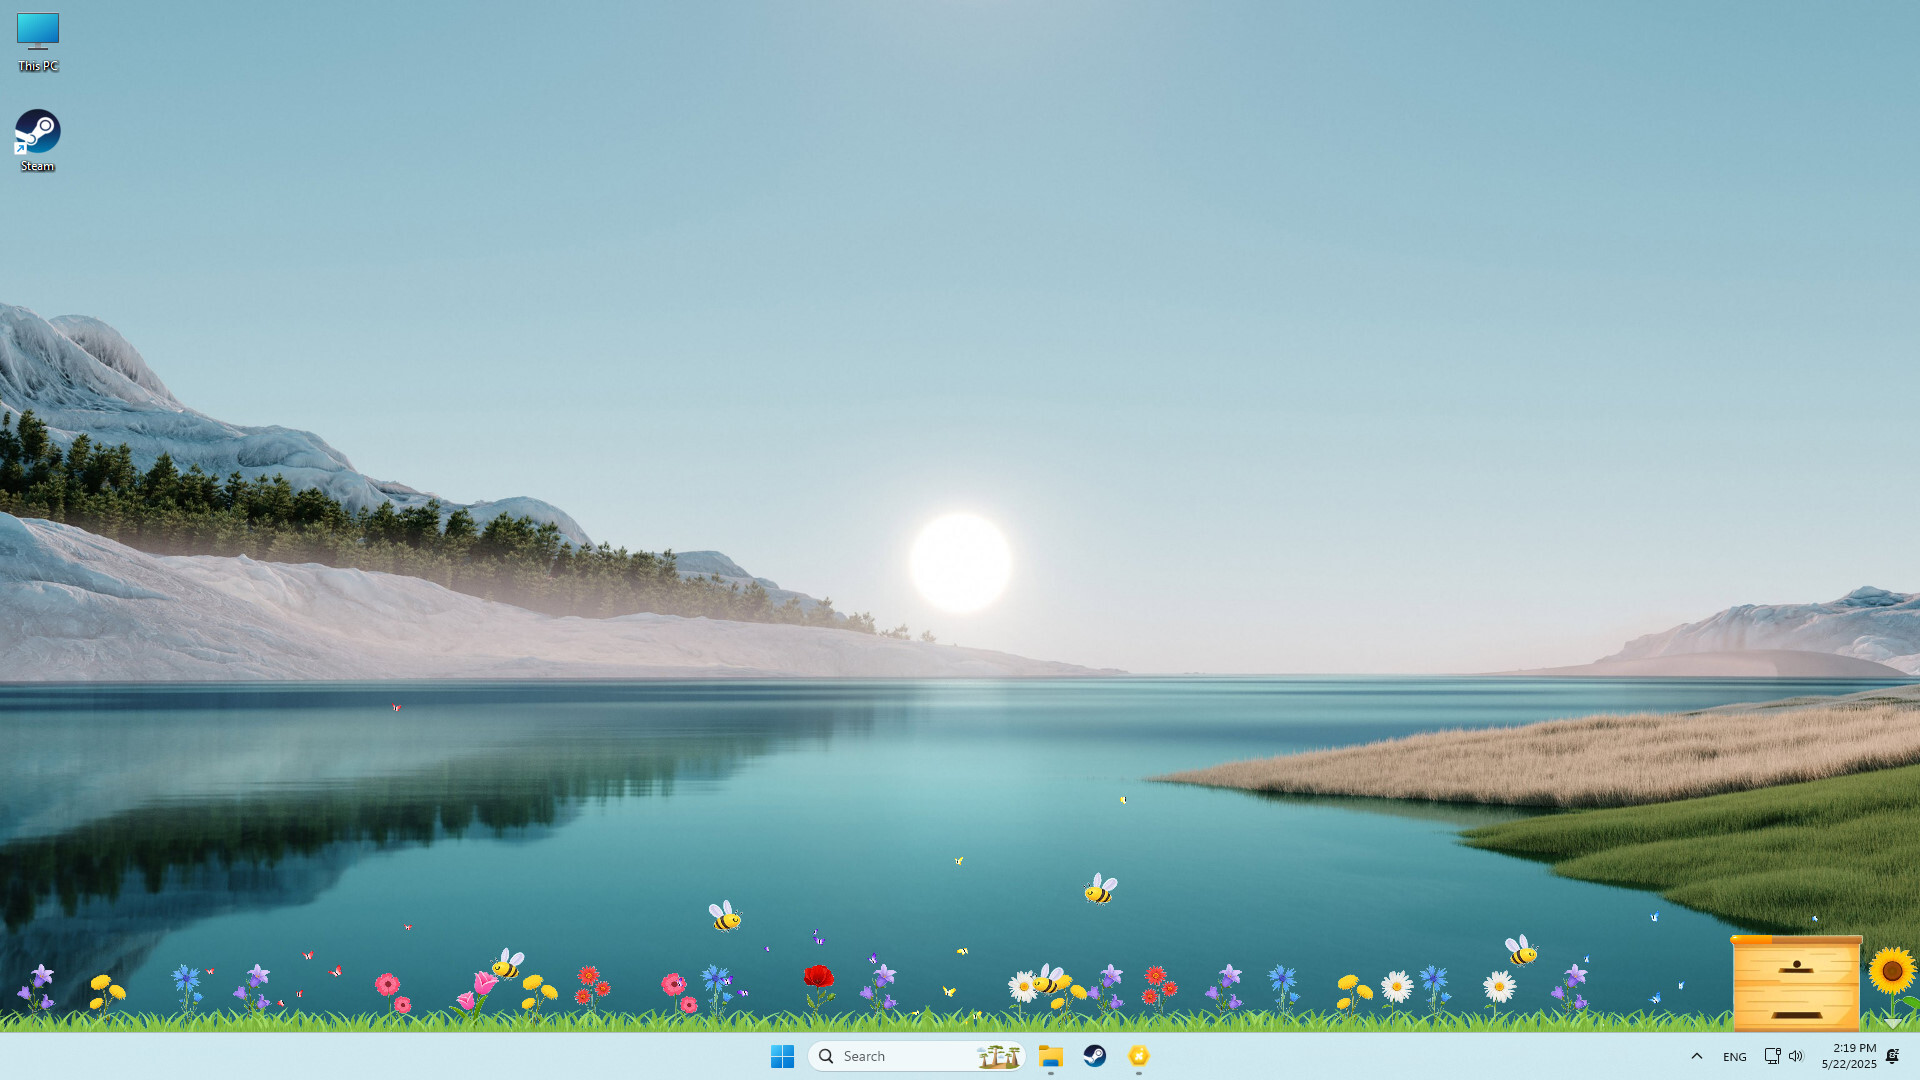
Task: Open the calendar by clicking the clock
Action: pos(1850,1055)
